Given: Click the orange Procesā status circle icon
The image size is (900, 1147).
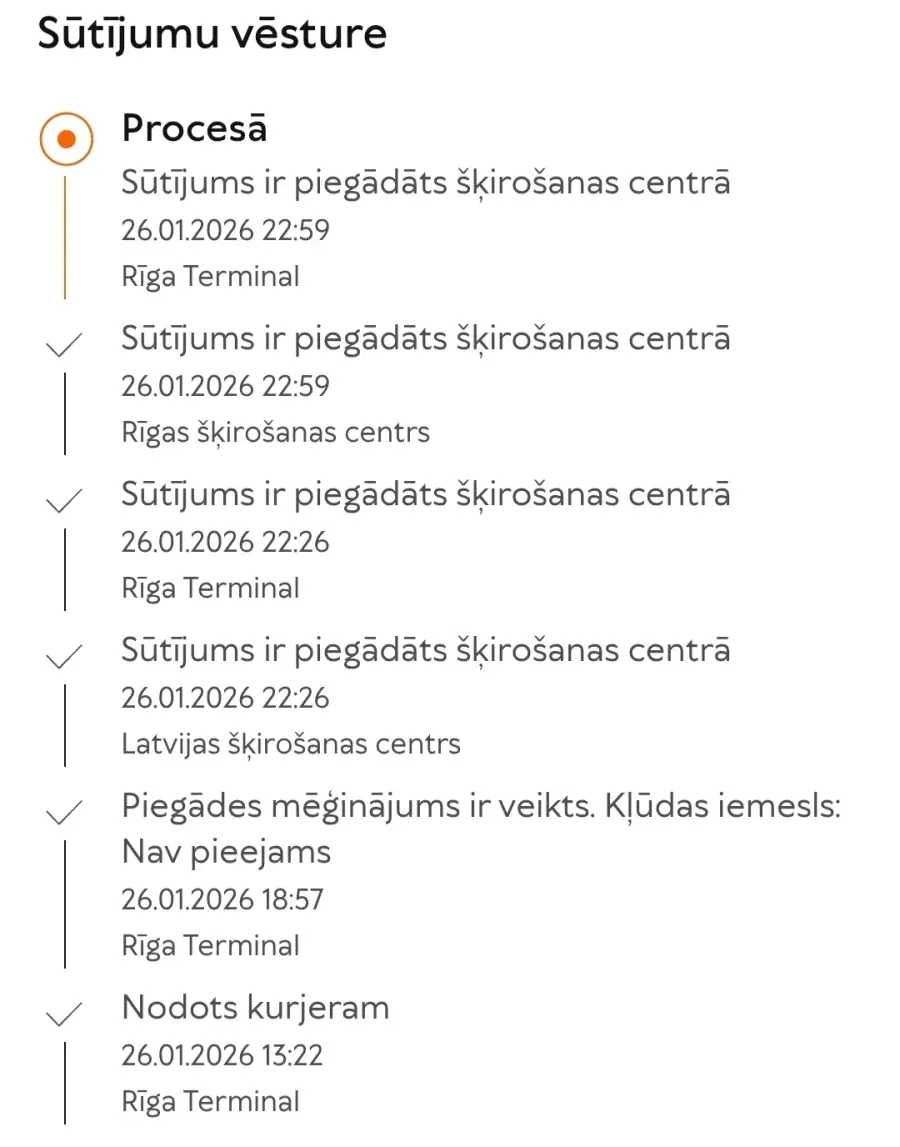Looking at the screenshot, I should click(x=66, y=139).
